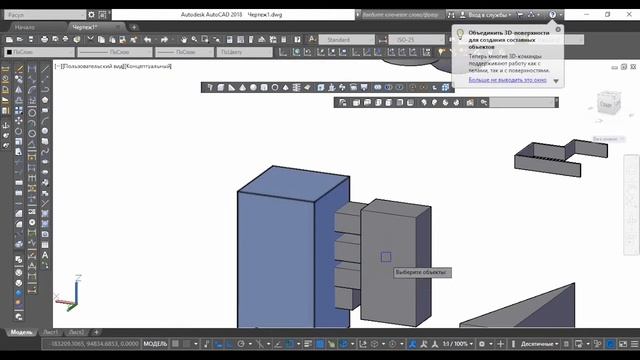Open the Named Views manager icon
The width and height of the screenshot is (640, 360).
coord(343,102)
